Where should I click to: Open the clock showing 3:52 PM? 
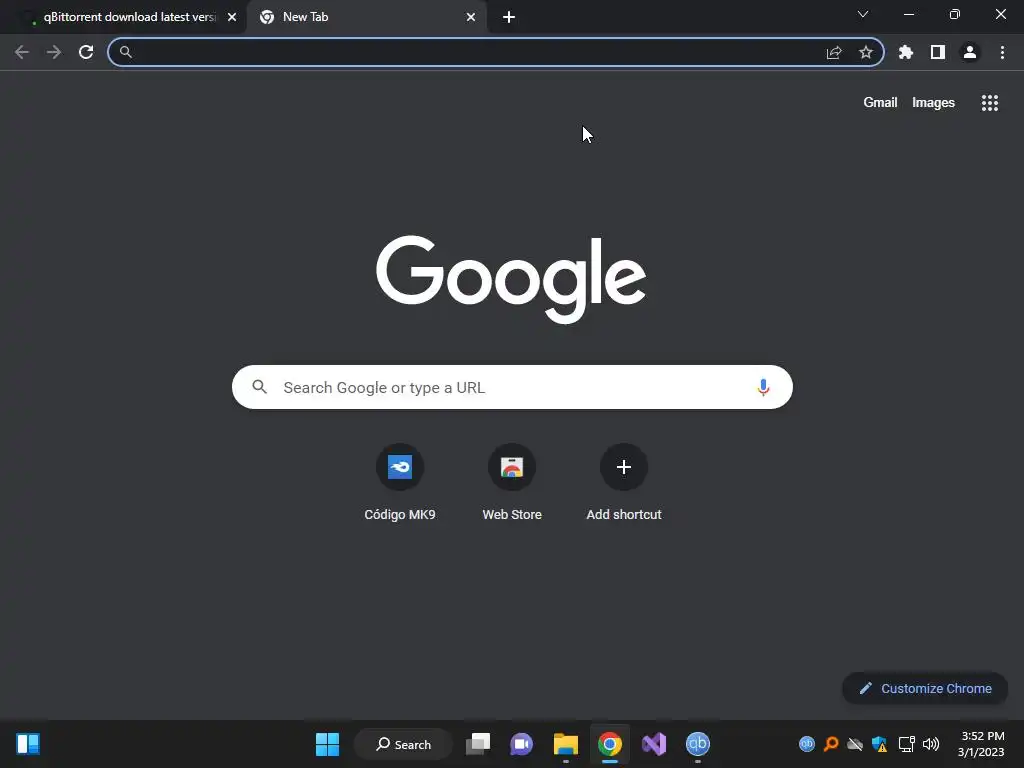coord(981,744)
